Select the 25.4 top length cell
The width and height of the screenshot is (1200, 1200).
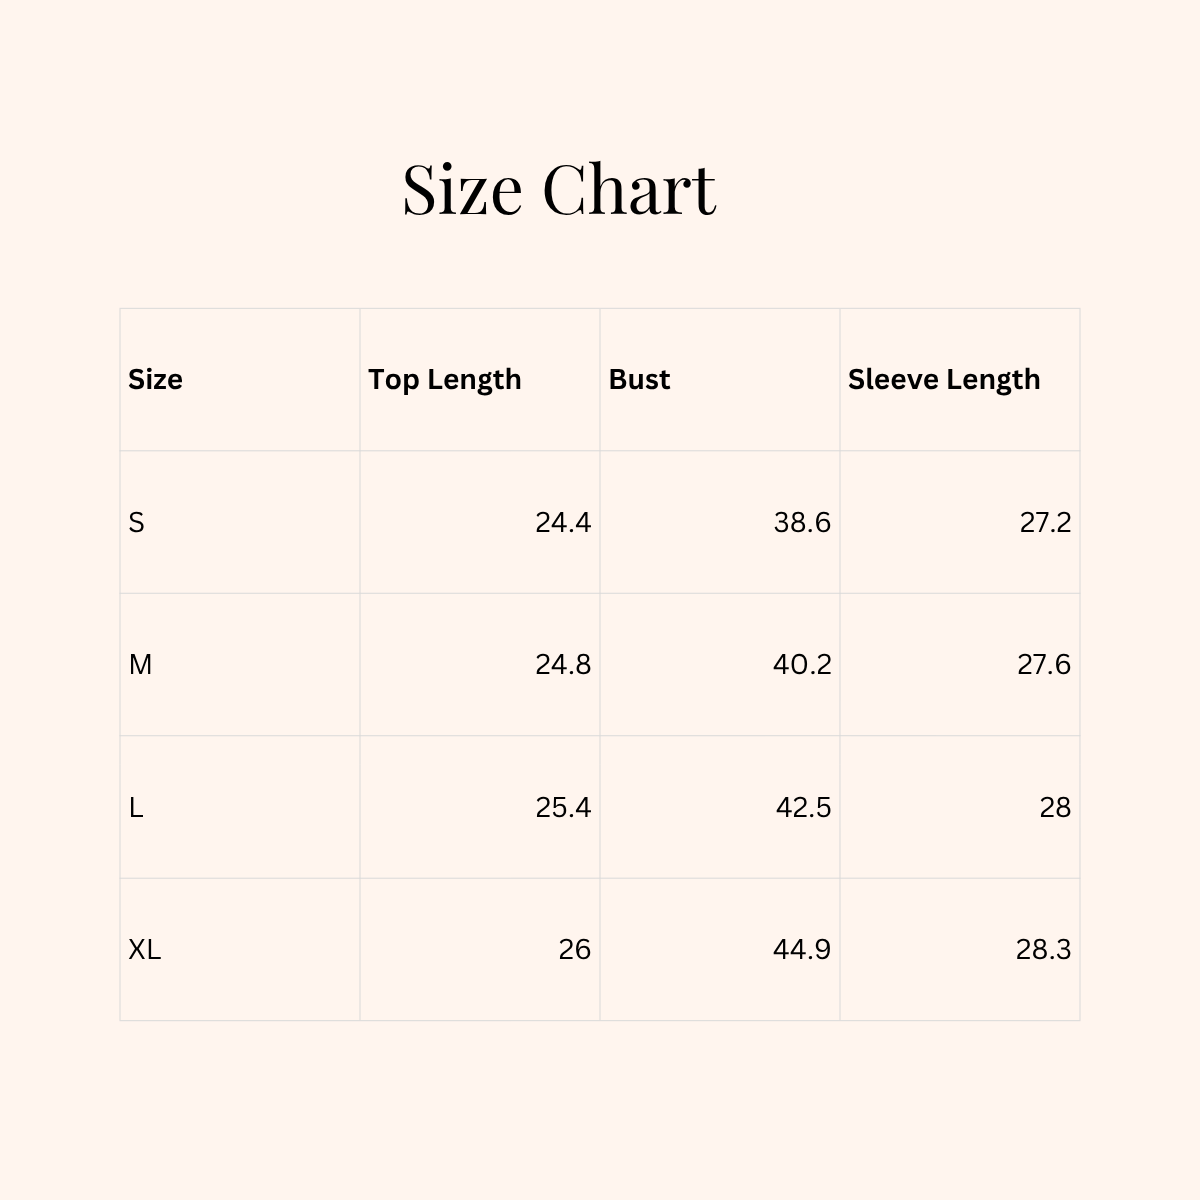pyautogui.click(x=563, y=807)
